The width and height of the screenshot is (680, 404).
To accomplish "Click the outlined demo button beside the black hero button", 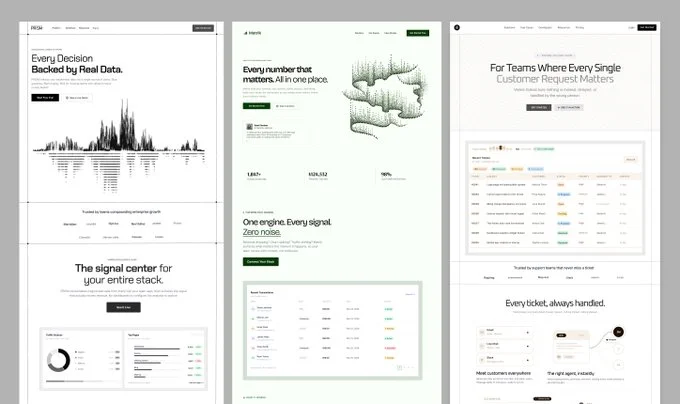I will pyautogui.click(x=77, y=98).
